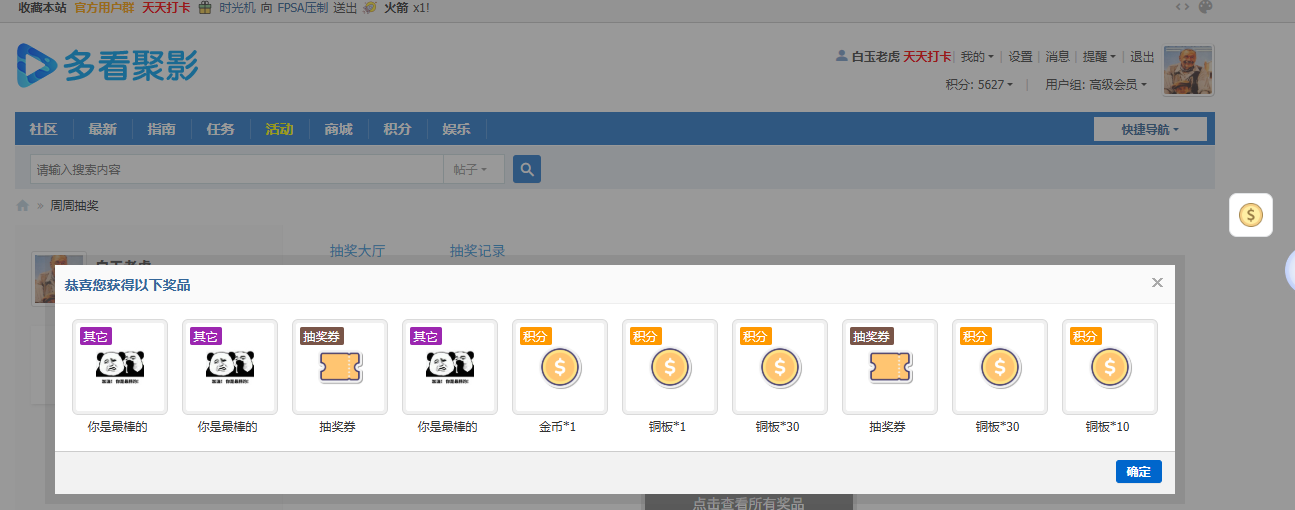Click 退出 to log out
Screen dimensions: 1295x510
click(1142, 57)
